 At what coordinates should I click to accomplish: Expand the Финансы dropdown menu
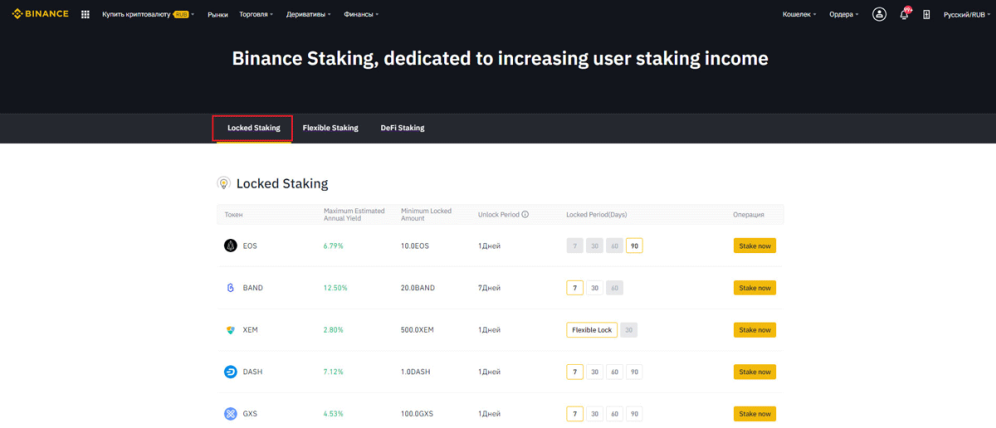click(361, 14)
